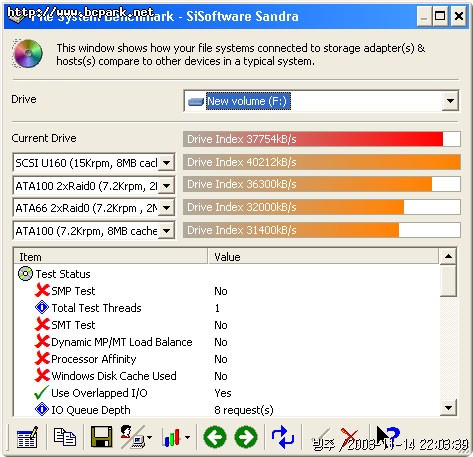Viewport: 473px width, 457px height.
Task: Minimize the SiSoftware Sandra window
Action: [424, 16]
